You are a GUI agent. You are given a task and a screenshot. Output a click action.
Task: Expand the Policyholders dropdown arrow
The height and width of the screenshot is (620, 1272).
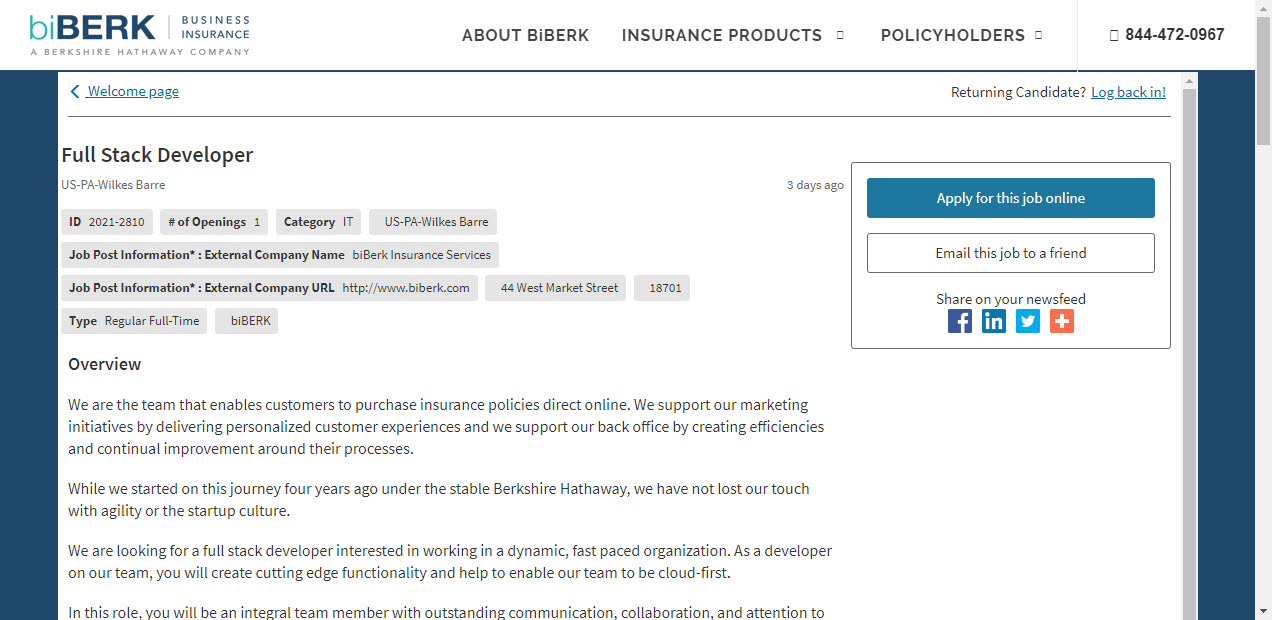1038,35
